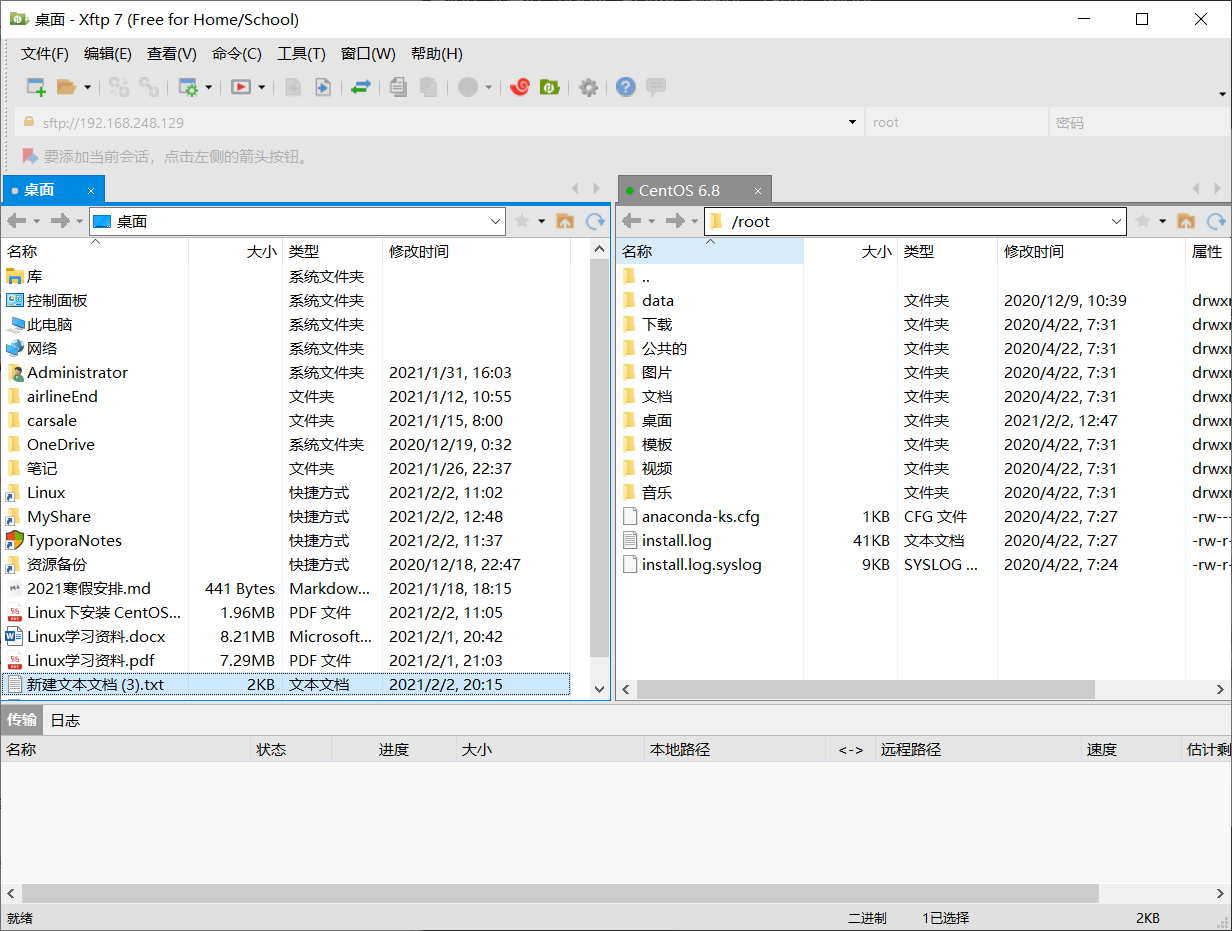Click the upload (left arrow) transfer icon
The height and width of the screenshot is (931, 1232).
[x=293, y=87]
